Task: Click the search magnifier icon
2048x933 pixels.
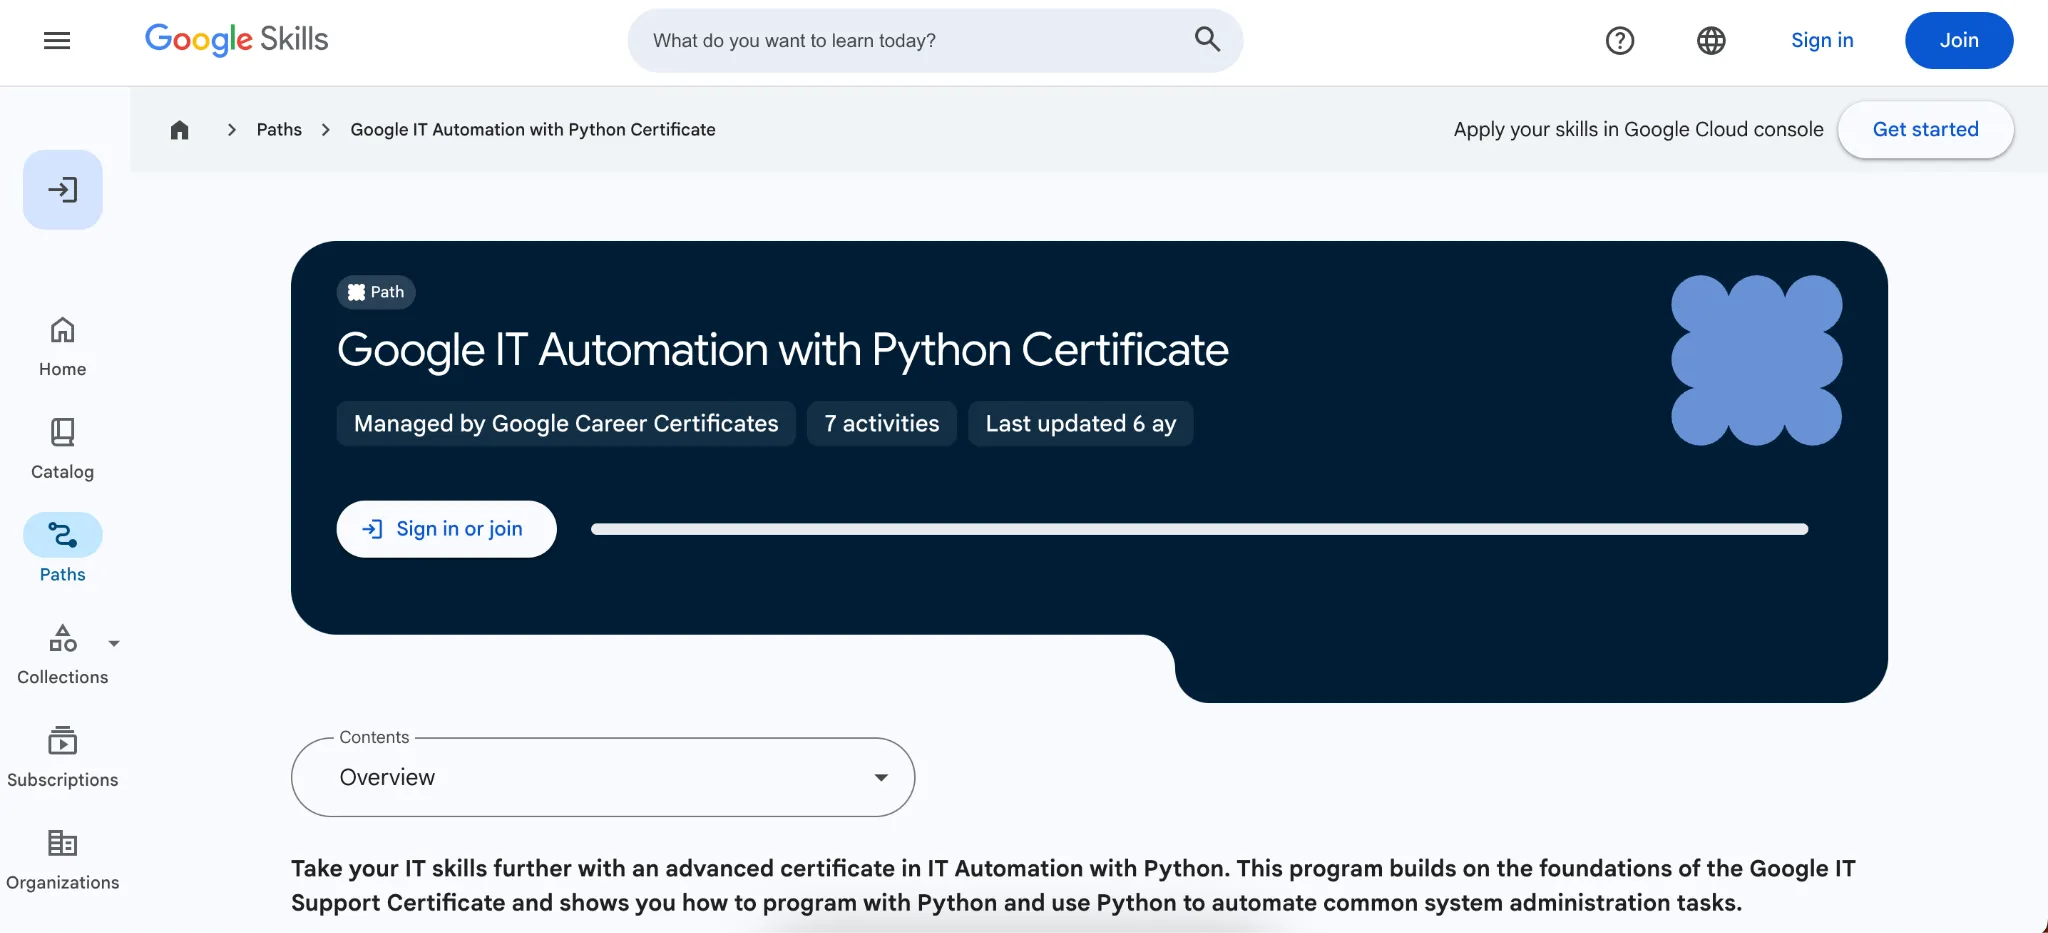Action: 1207,40
